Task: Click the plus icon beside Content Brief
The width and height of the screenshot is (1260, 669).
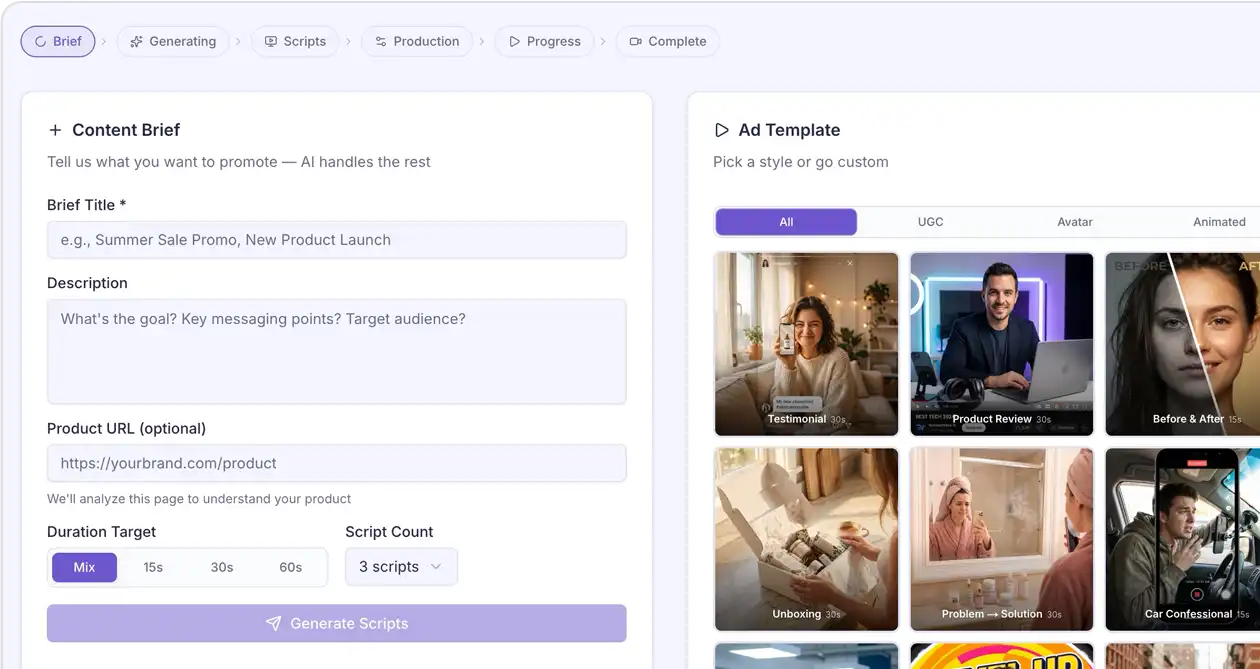Action: tap(54, 130)
